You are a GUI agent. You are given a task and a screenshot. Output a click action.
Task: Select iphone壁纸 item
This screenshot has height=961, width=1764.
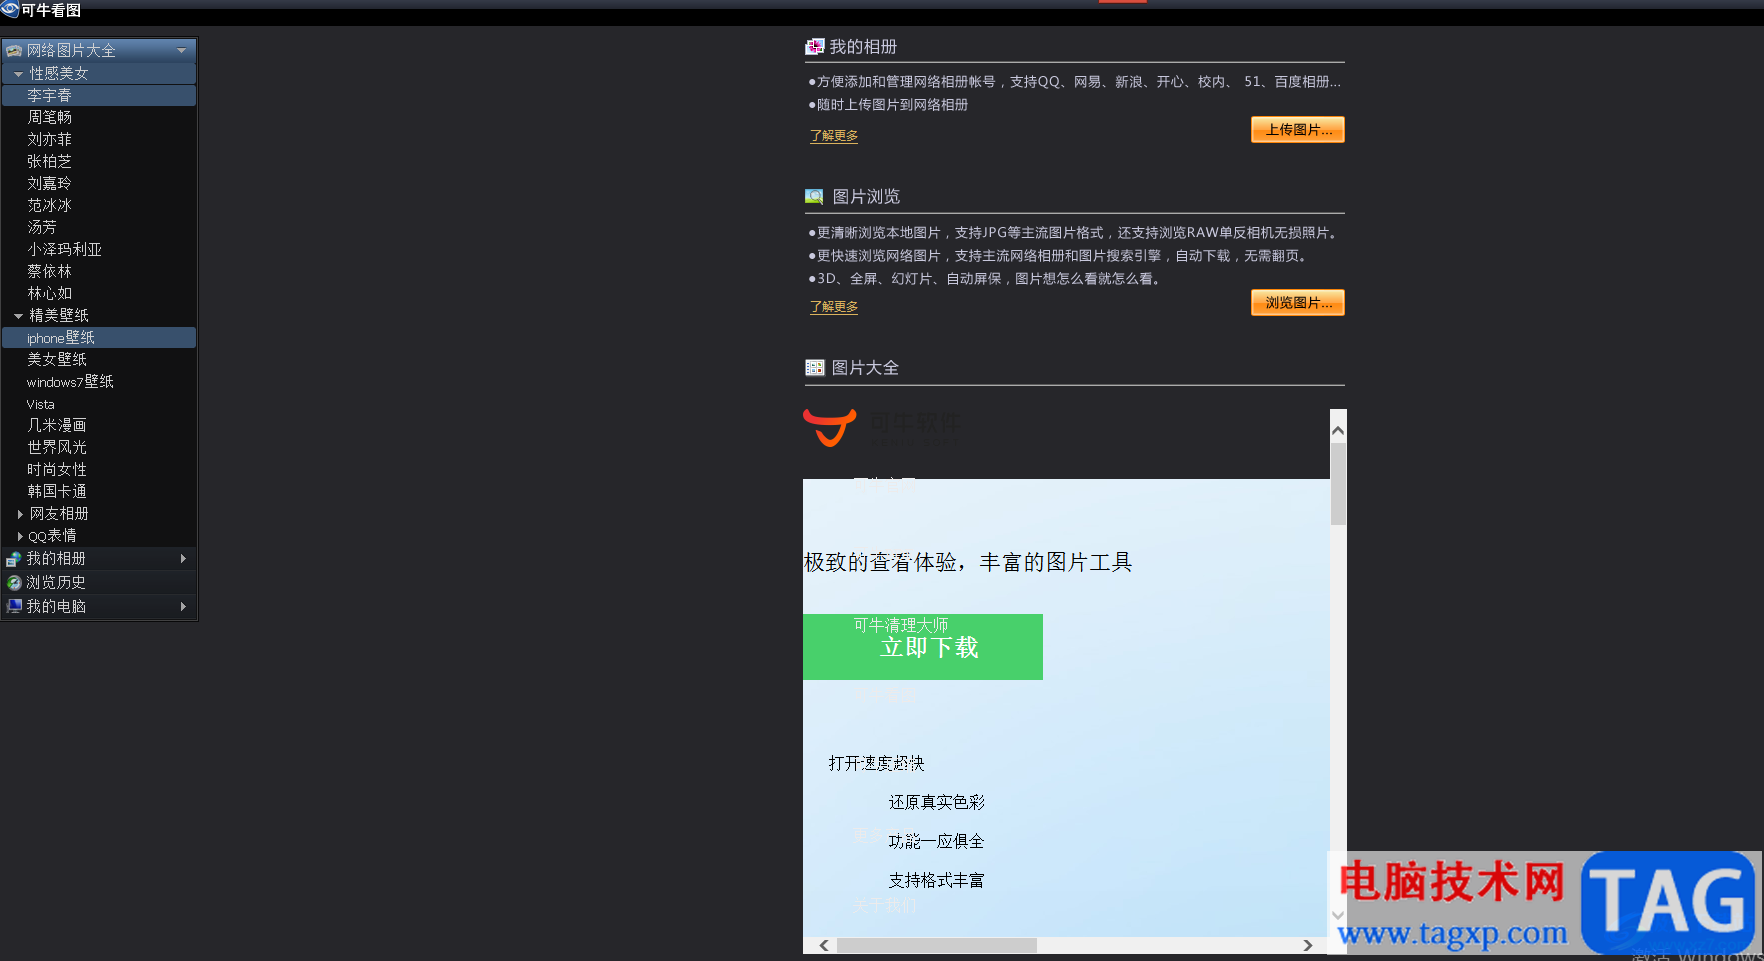[x=99, y=338]
